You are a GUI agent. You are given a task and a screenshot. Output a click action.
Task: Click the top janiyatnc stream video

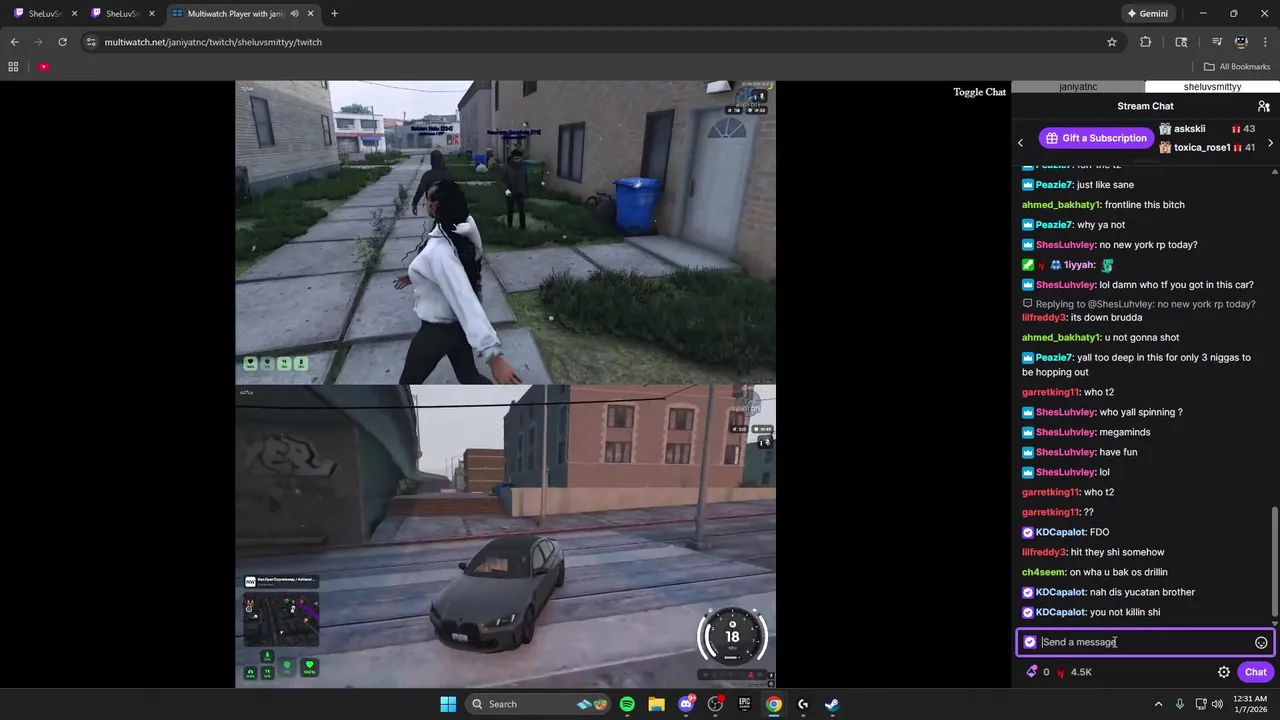click(x=505, y=232)
